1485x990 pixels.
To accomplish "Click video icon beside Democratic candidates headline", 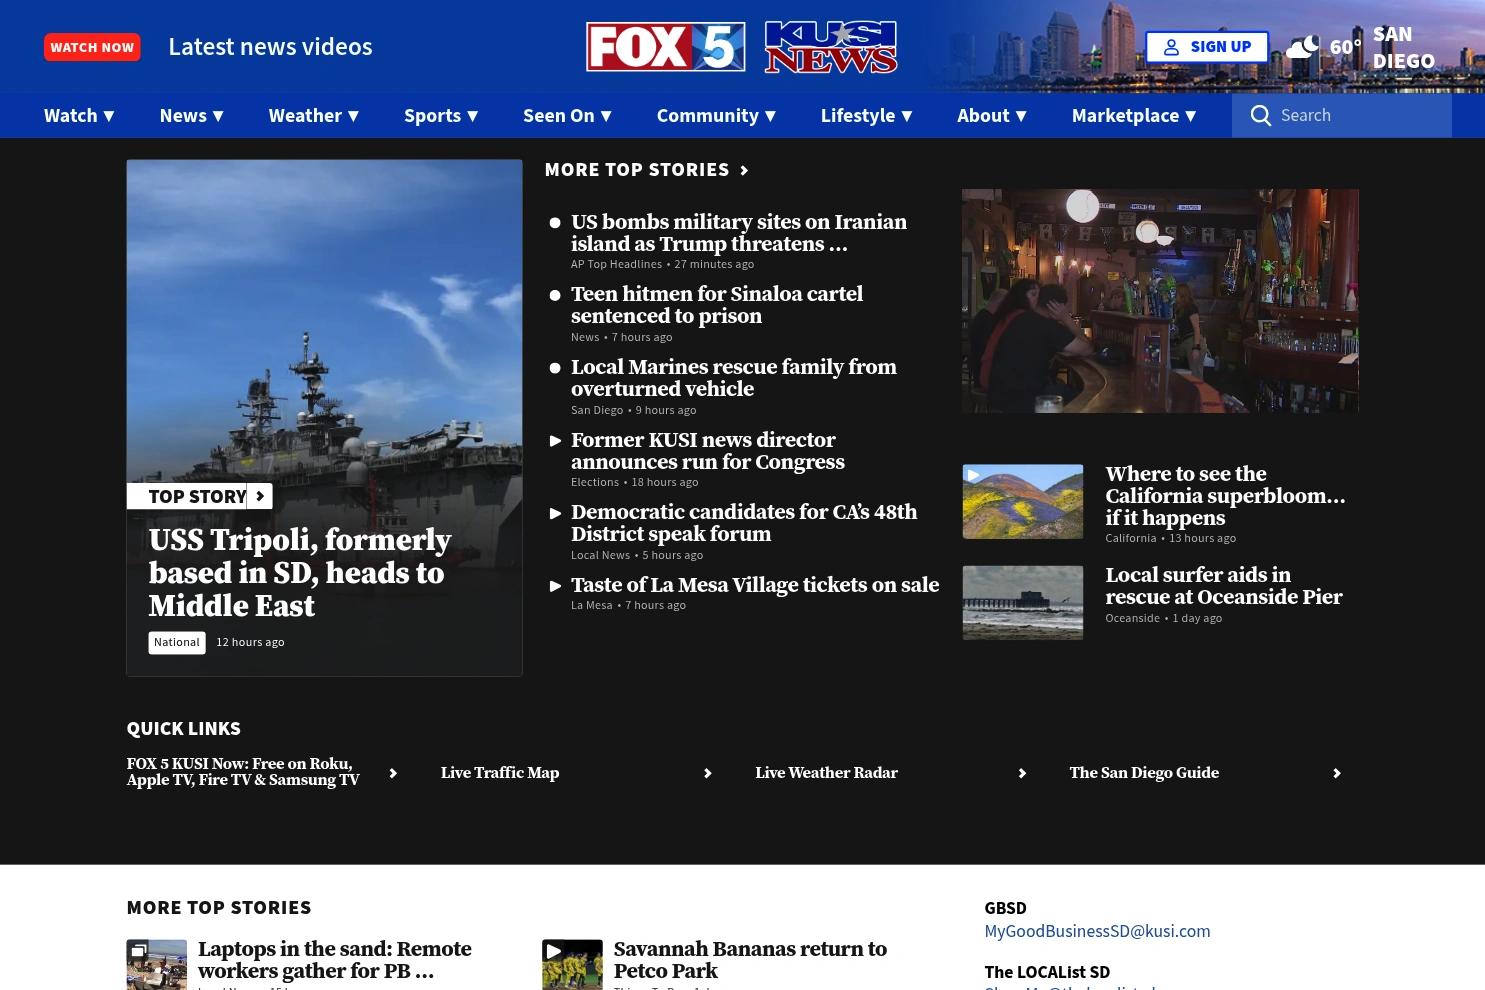I will (x=555, y=513).
